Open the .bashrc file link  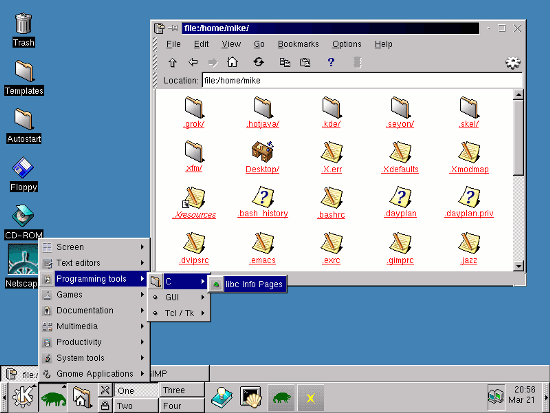(x=331, y=215)
